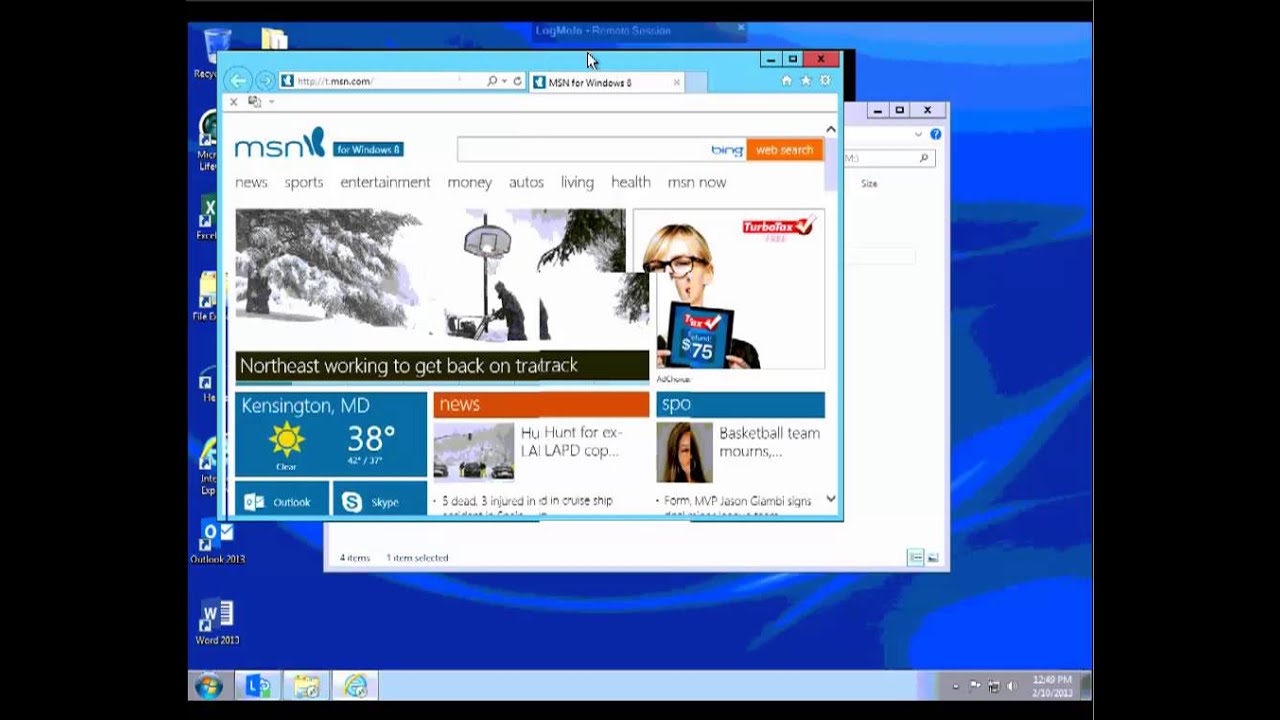Open the address bar dropdown arrow
The width and height of the screenshot is (1280, 720).
click(504, 81)
